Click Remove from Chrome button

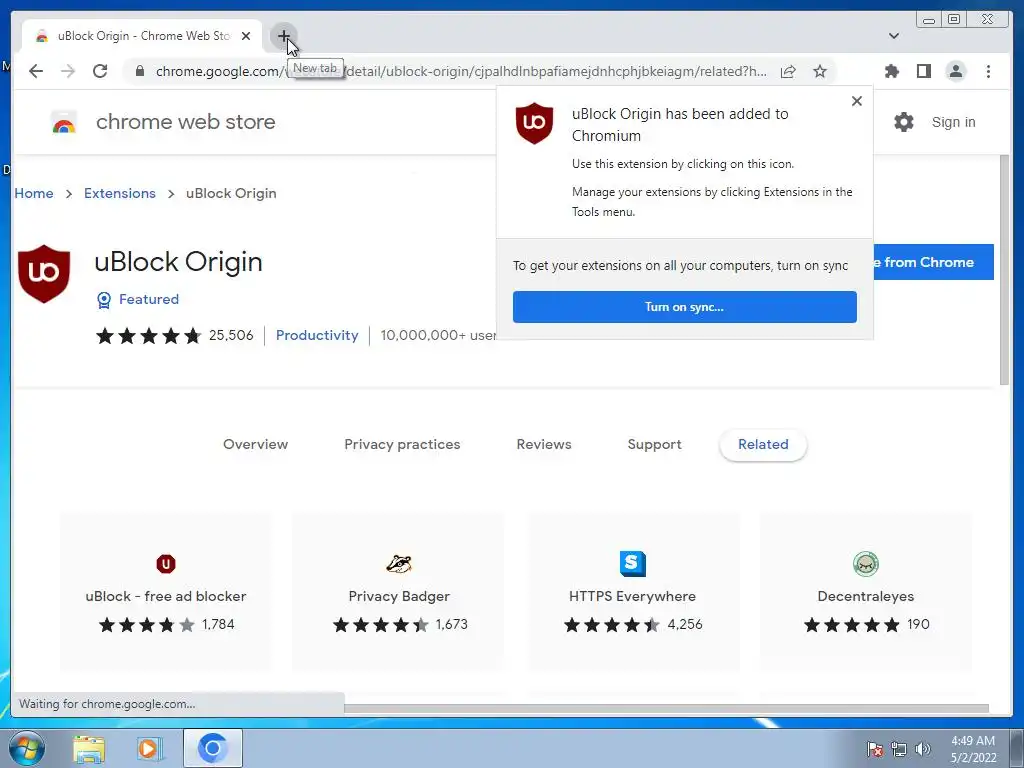(x=933, y=262)
